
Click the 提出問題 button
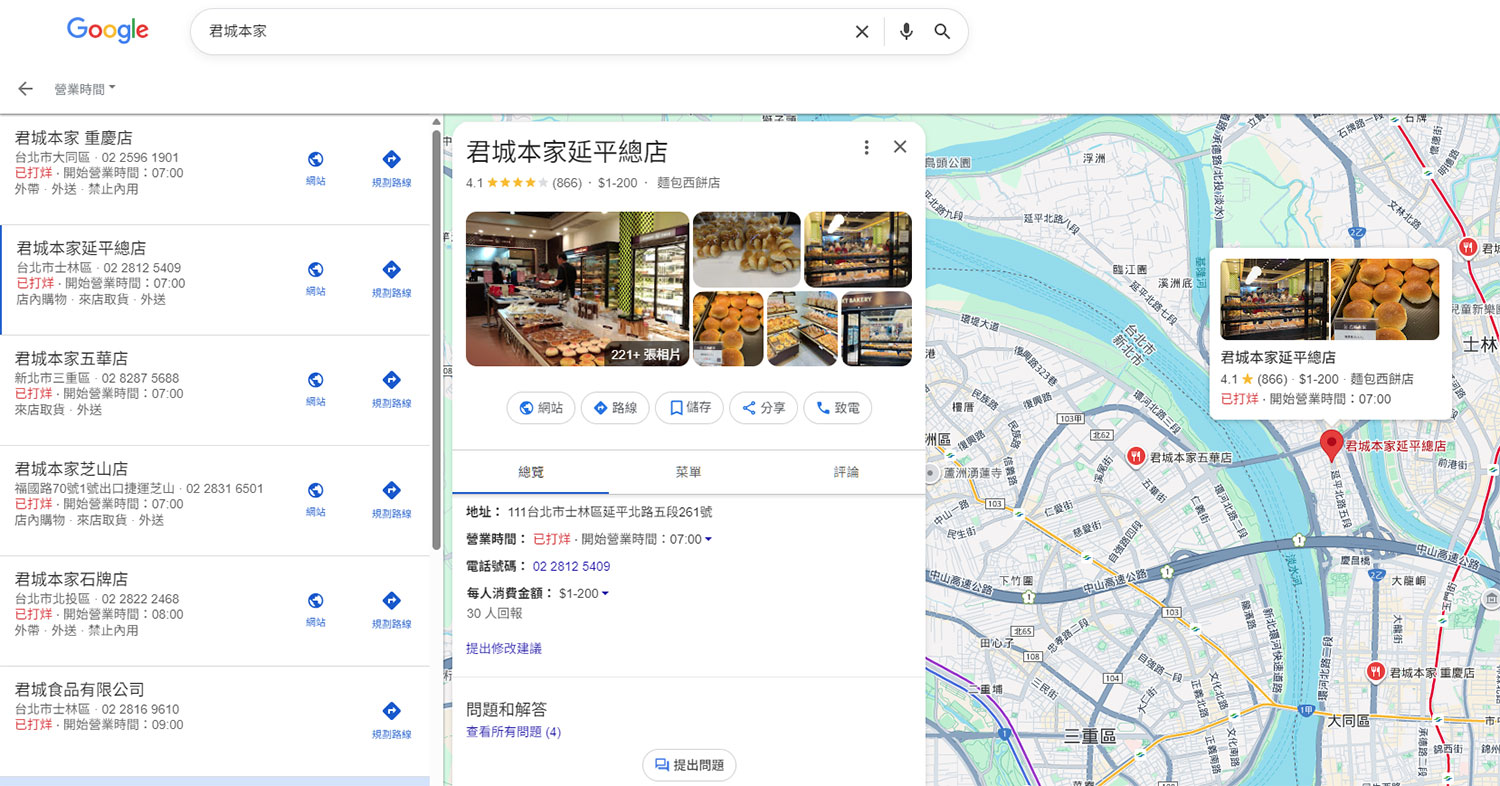(x=689, y=765)
